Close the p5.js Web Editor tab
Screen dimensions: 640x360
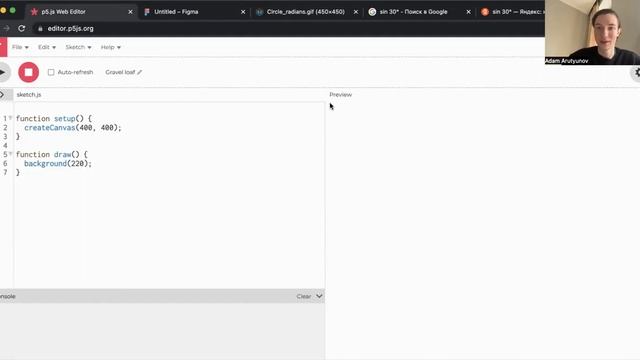coord(131,12)
